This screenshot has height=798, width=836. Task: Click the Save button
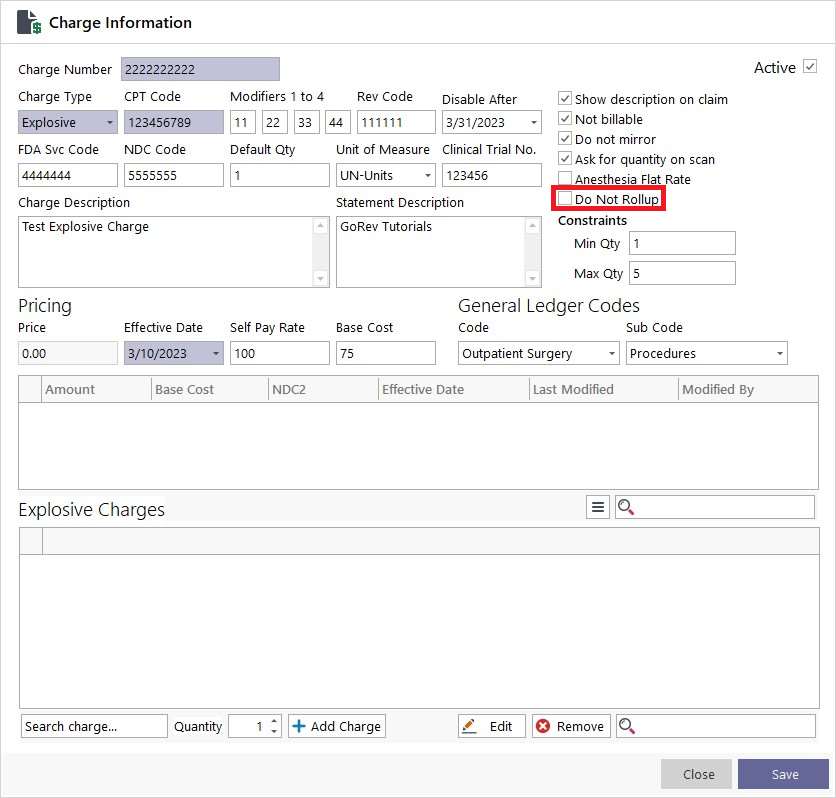pos(783,774)
